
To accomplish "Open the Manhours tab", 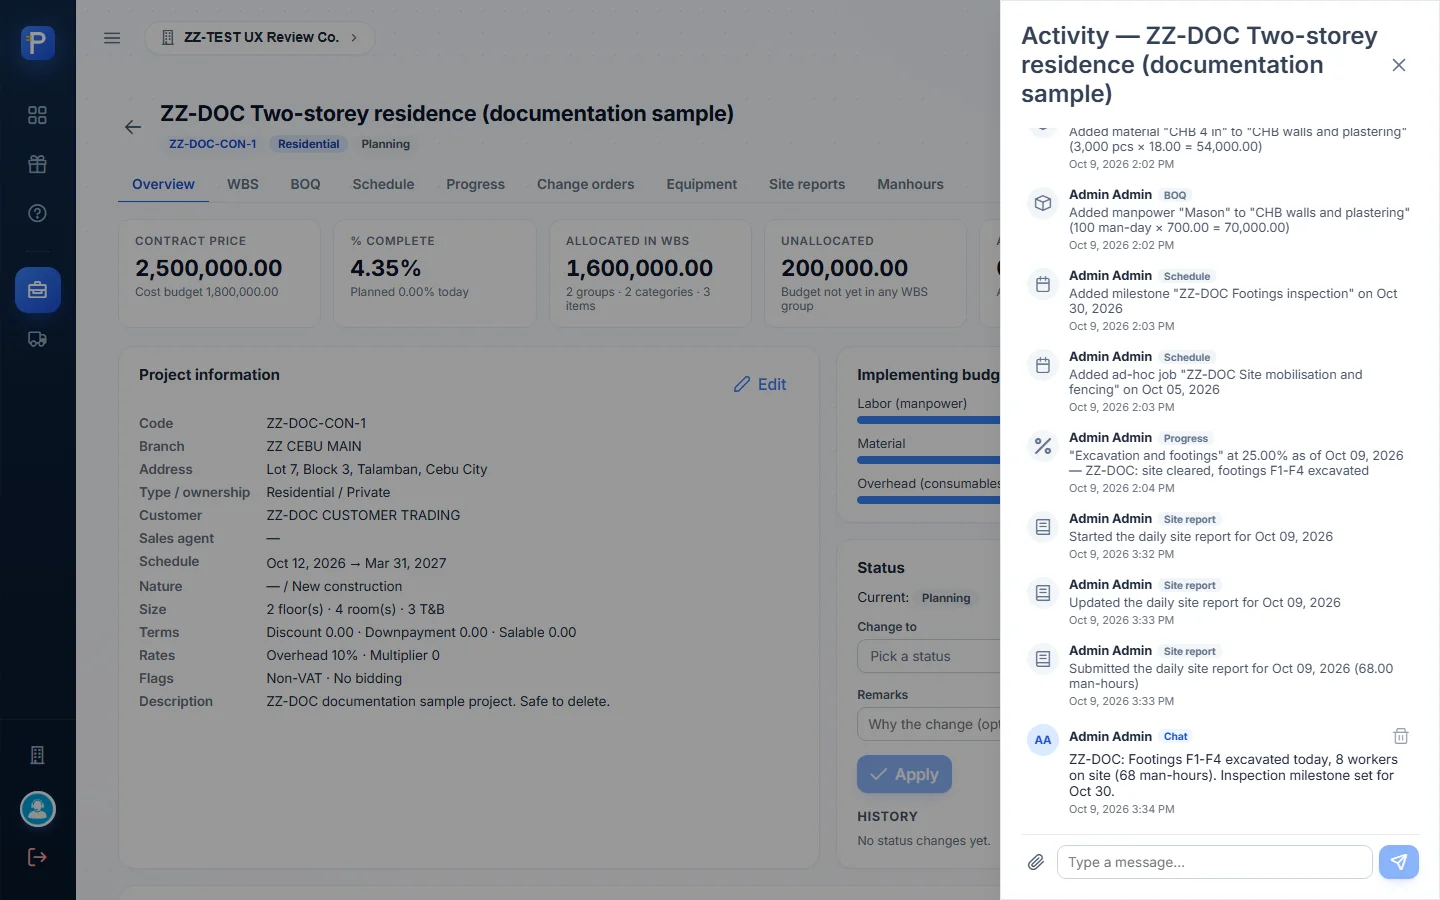I will point(910,184).
